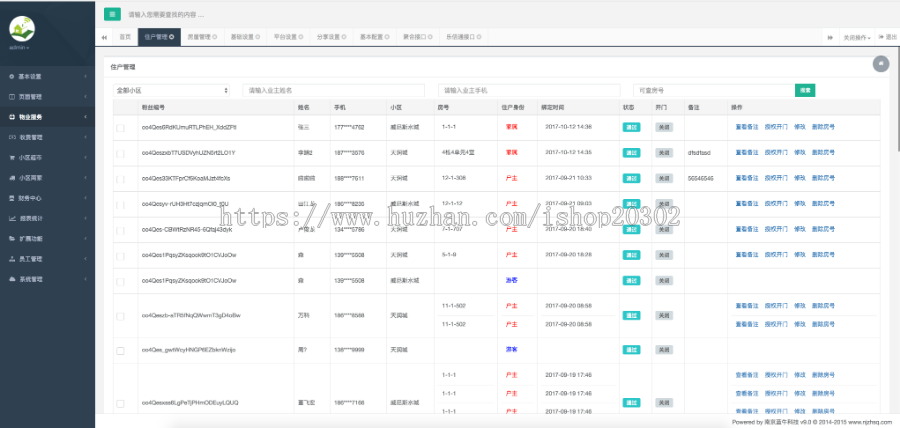This screenshot has width=900, height=428.
Task: Open the 全部小区 community dropdown
Action: coord(171,91)
